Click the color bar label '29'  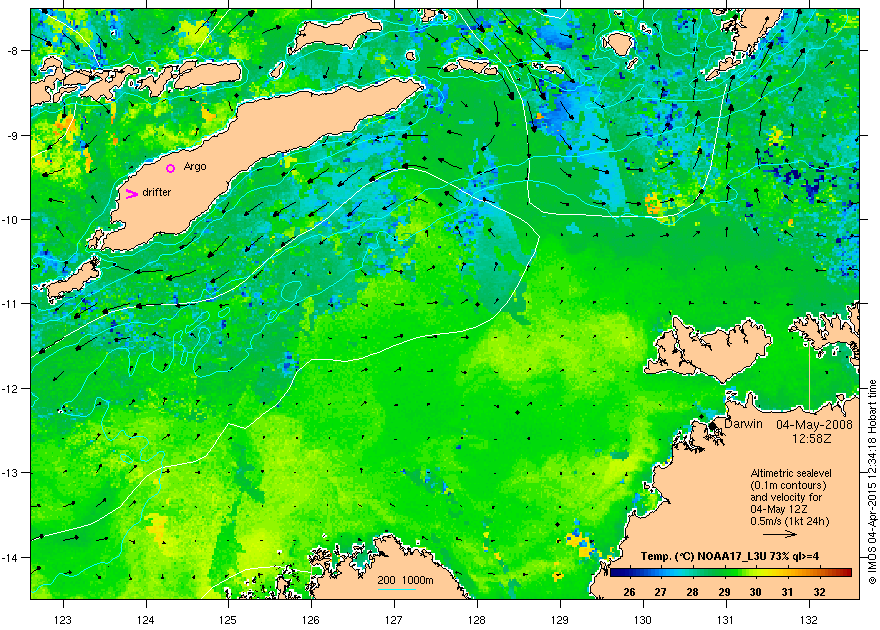pyautogui.click(x=724, y=592)
